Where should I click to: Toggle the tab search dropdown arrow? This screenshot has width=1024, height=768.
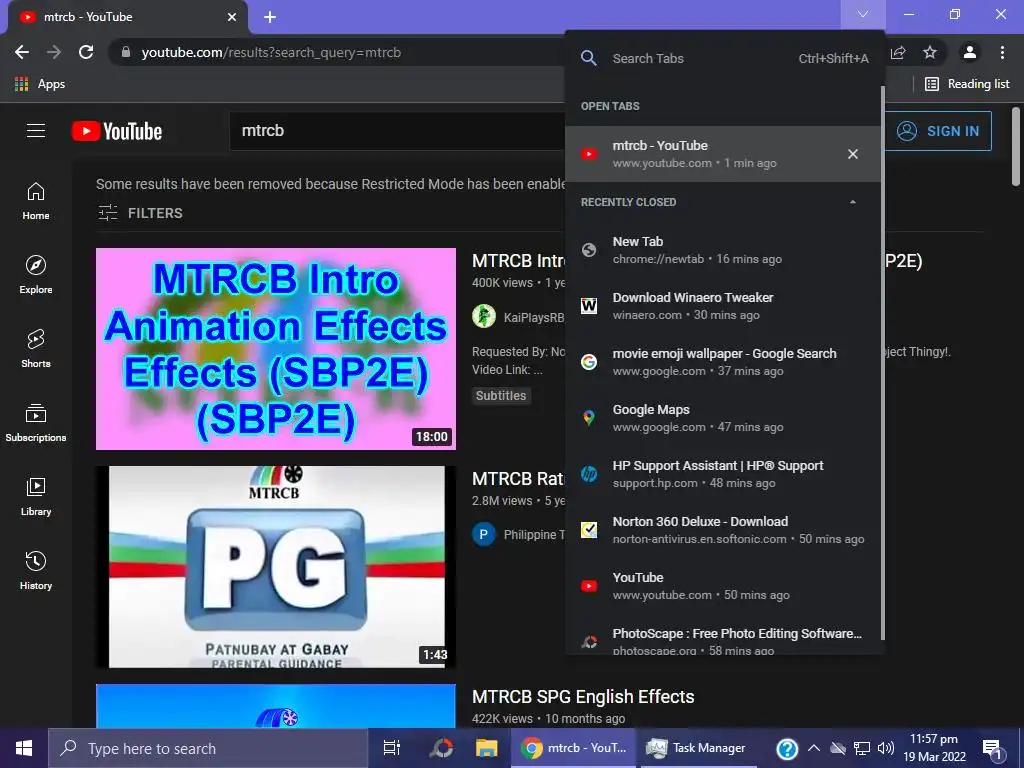[863, 14]
